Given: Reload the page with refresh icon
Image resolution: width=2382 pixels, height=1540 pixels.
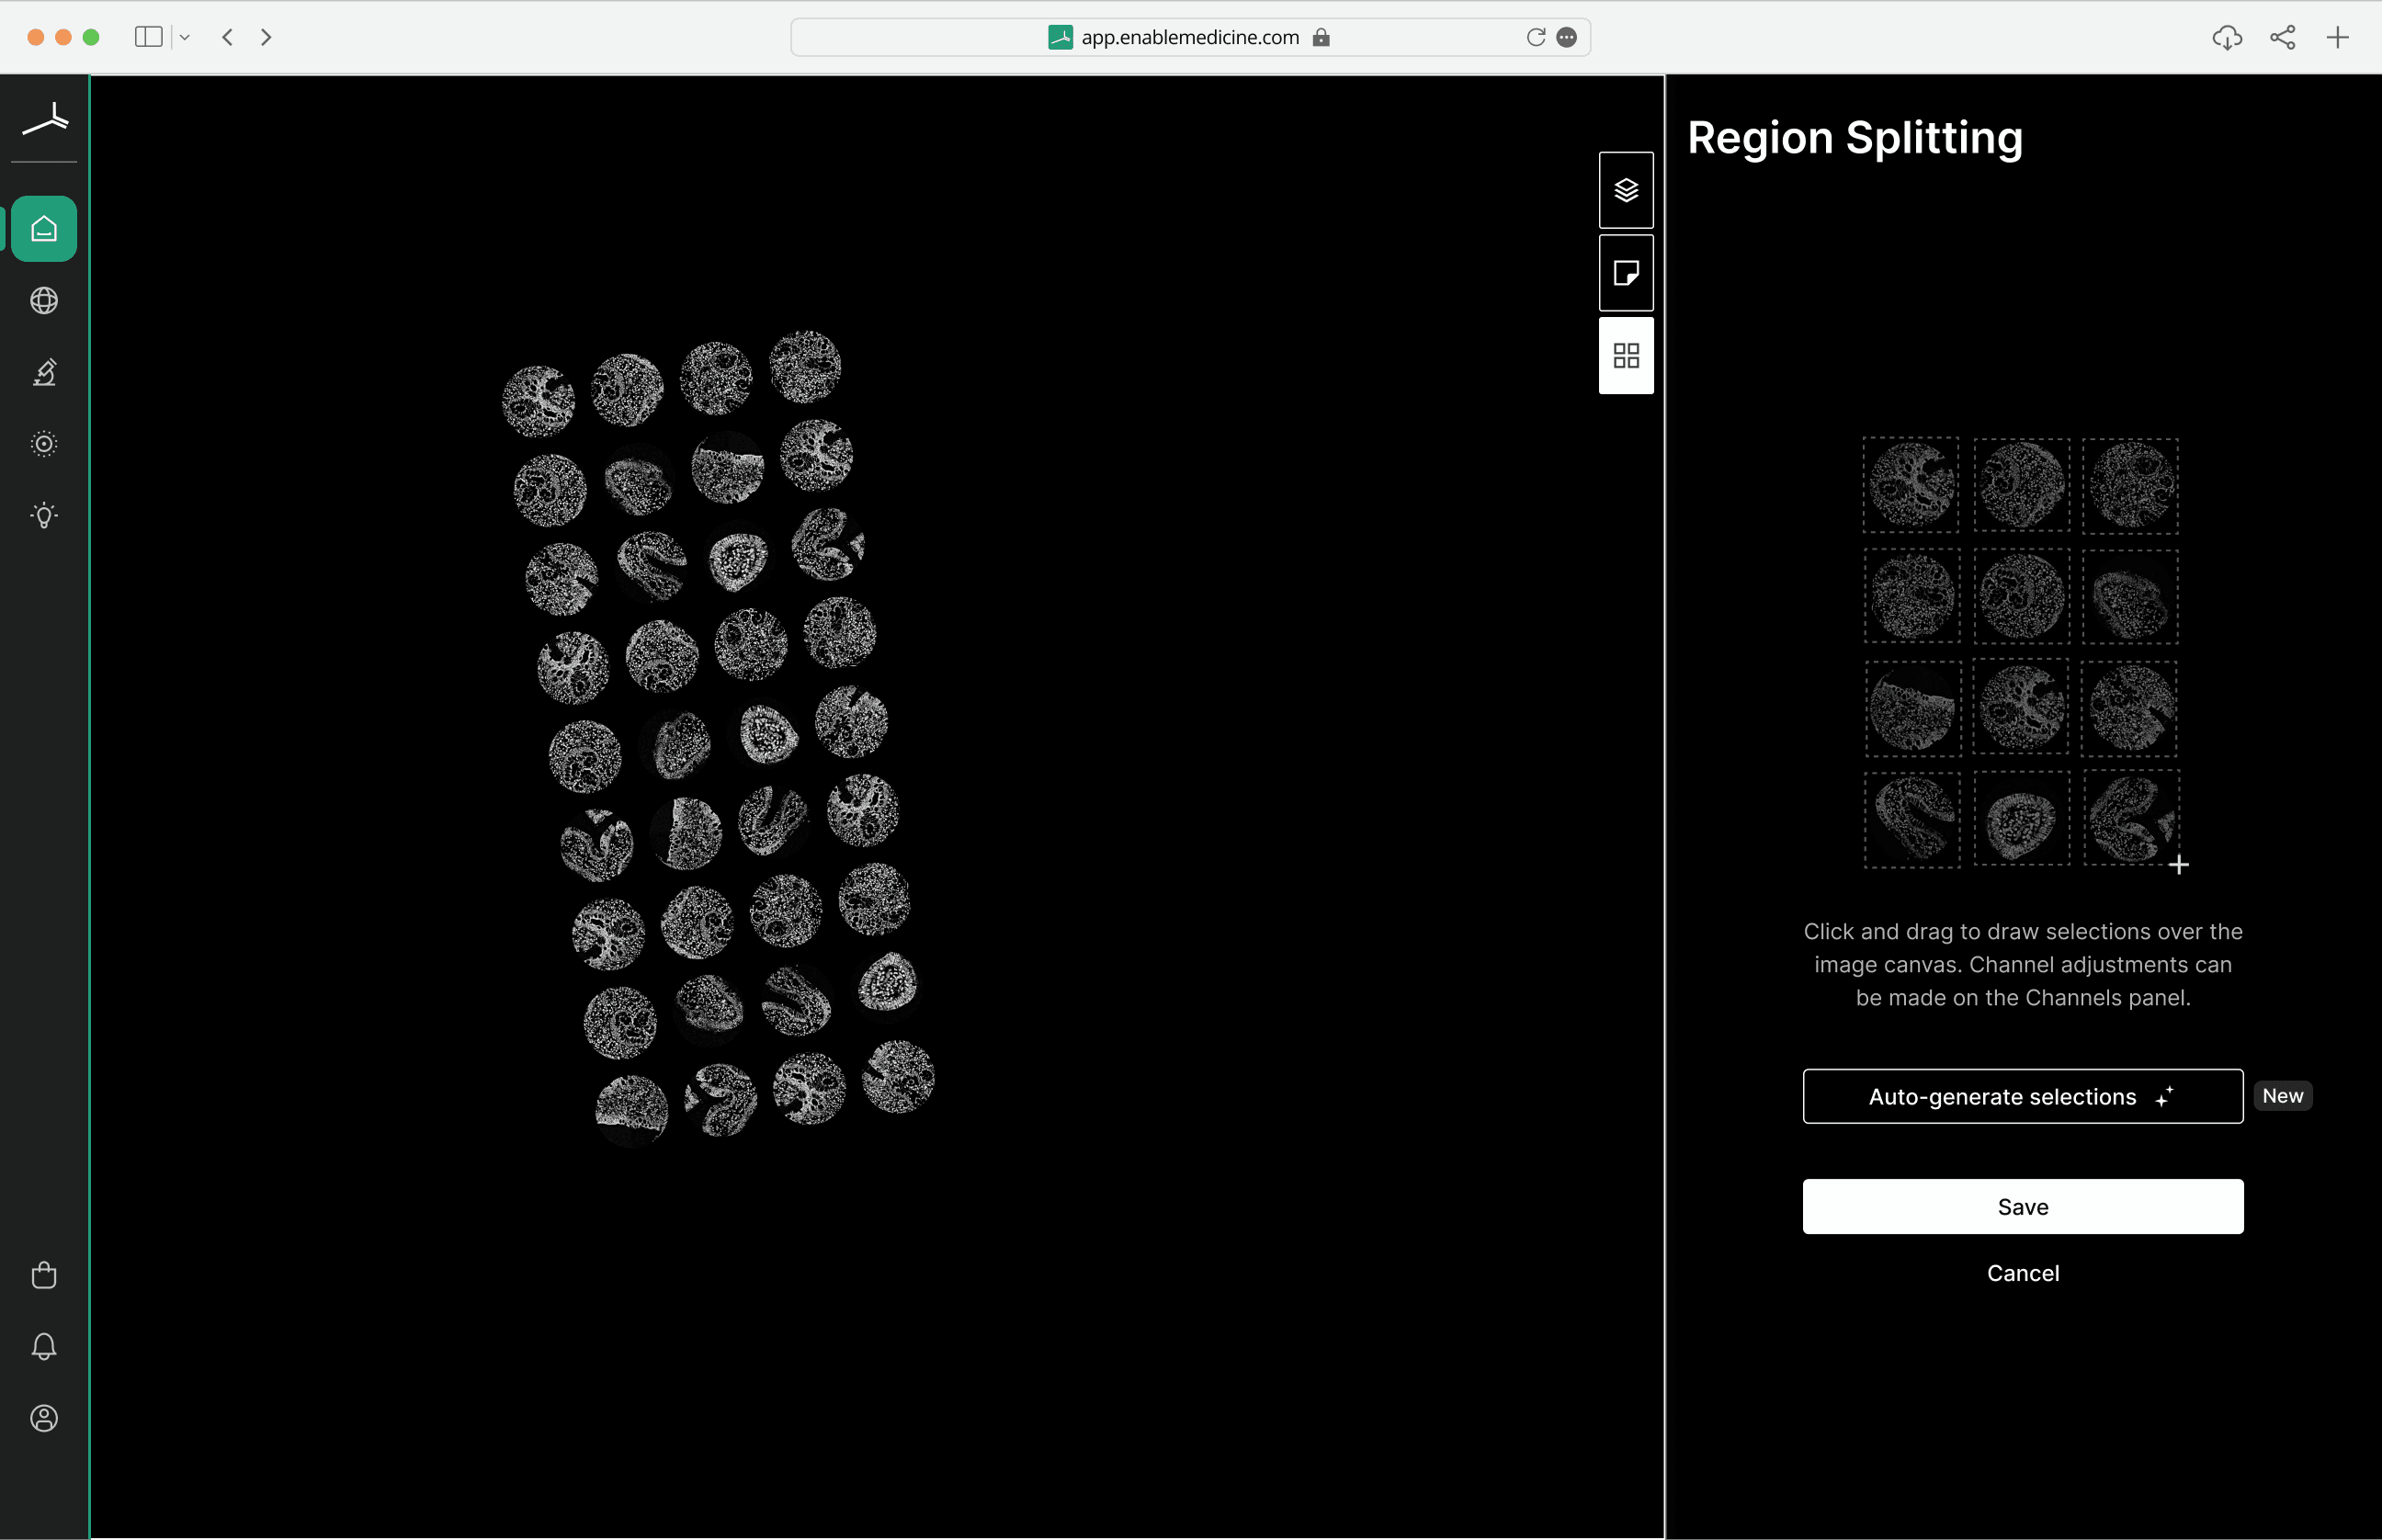Looking at the screenshot, I should coord(1536,37).
